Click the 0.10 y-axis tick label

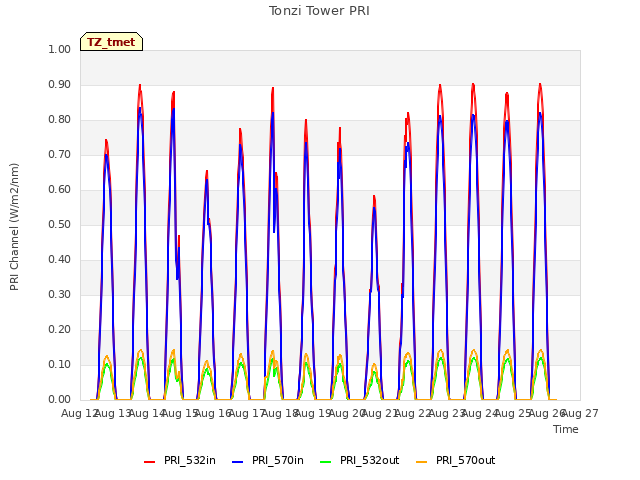tap(60, 364)
